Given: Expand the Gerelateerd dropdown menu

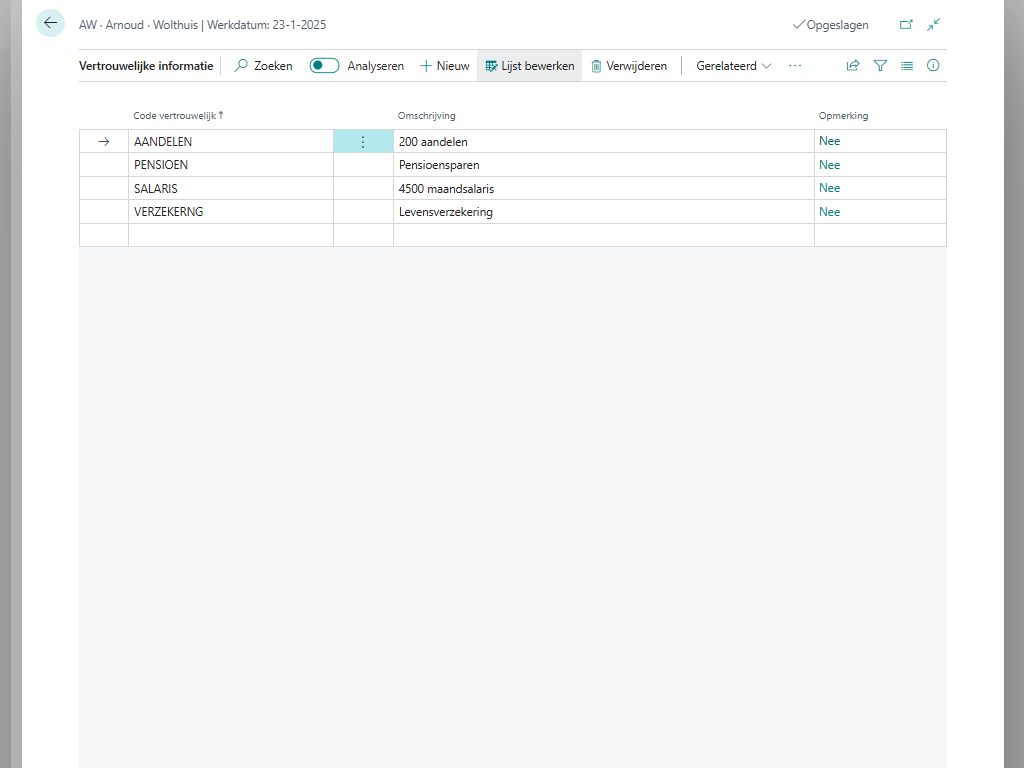Looking at the screenshot, I should (734, 66).
